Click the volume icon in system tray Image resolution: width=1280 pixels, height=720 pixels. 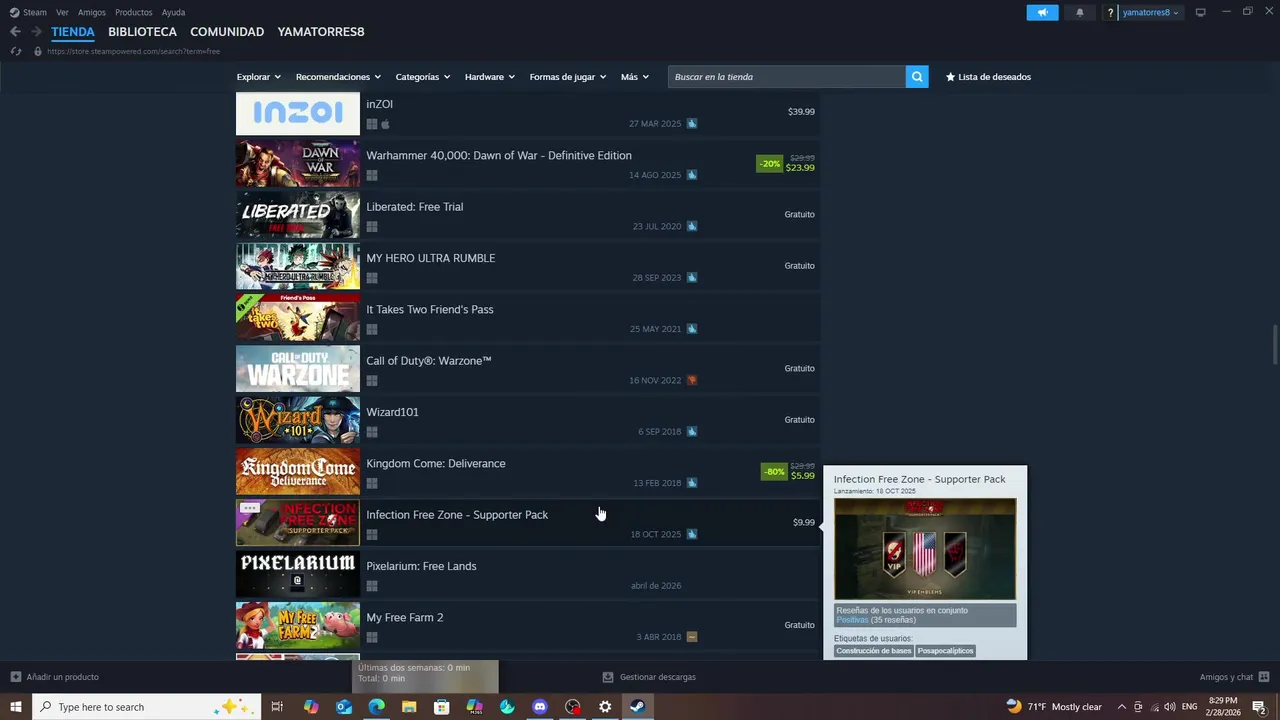coord(1169,707)
